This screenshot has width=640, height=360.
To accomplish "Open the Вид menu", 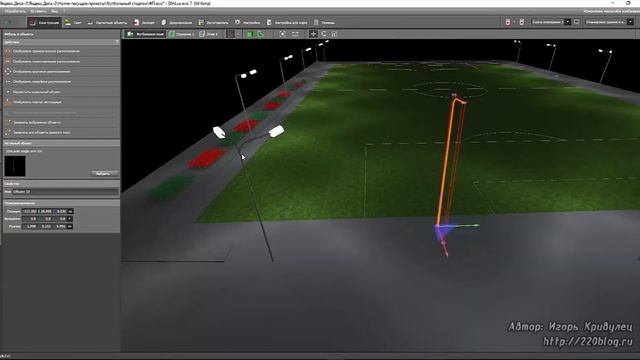I will point(54,11).
